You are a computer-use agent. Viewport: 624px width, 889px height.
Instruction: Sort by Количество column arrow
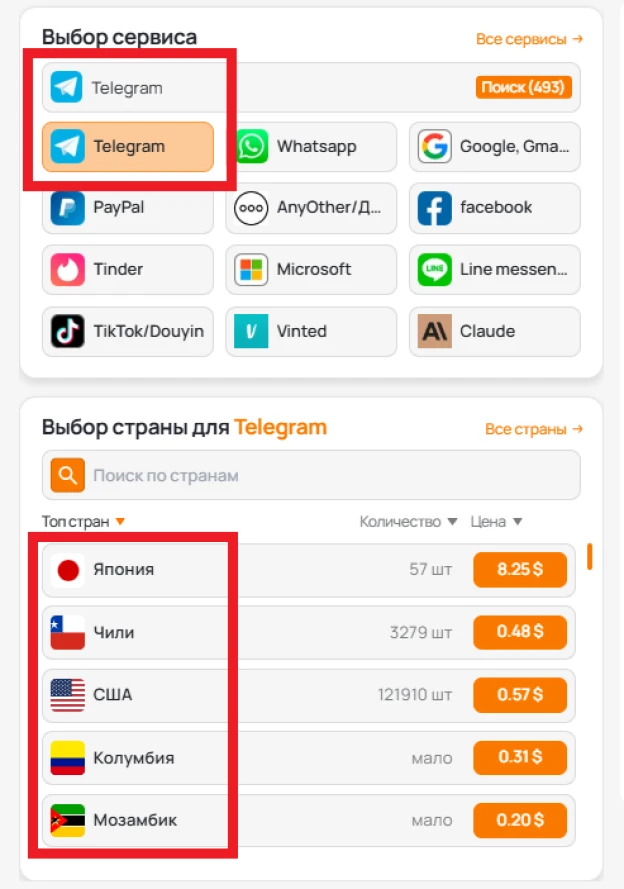pos(452,522)
